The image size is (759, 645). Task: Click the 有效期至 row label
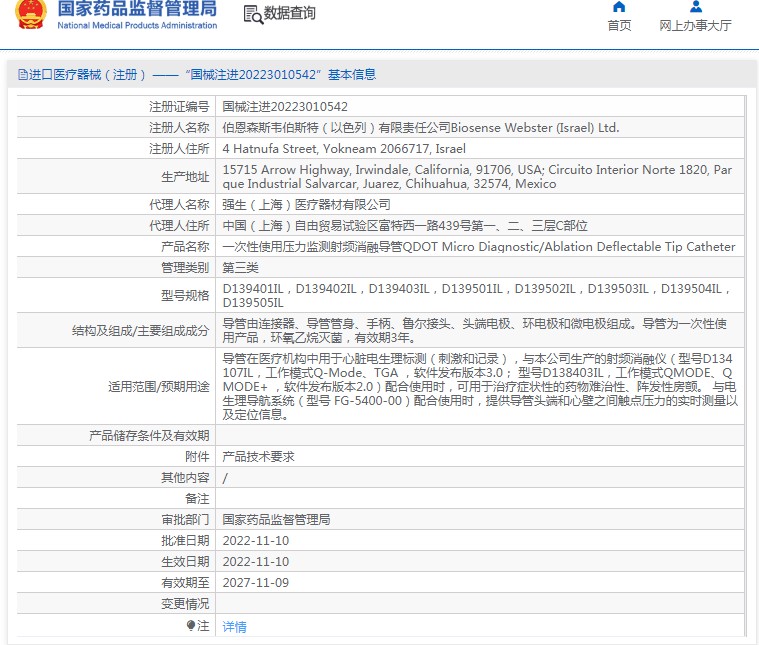185,583
